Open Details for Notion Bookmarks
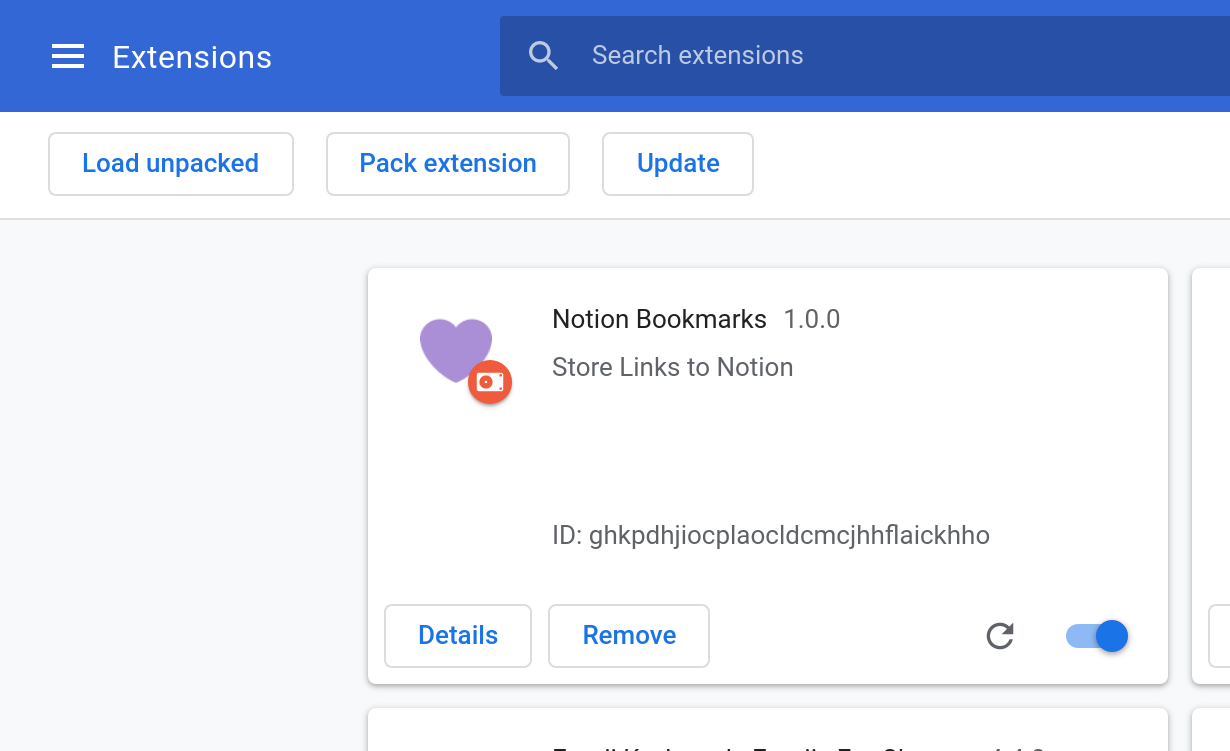This screenshot has height=751, width=1230. [457, 636]
